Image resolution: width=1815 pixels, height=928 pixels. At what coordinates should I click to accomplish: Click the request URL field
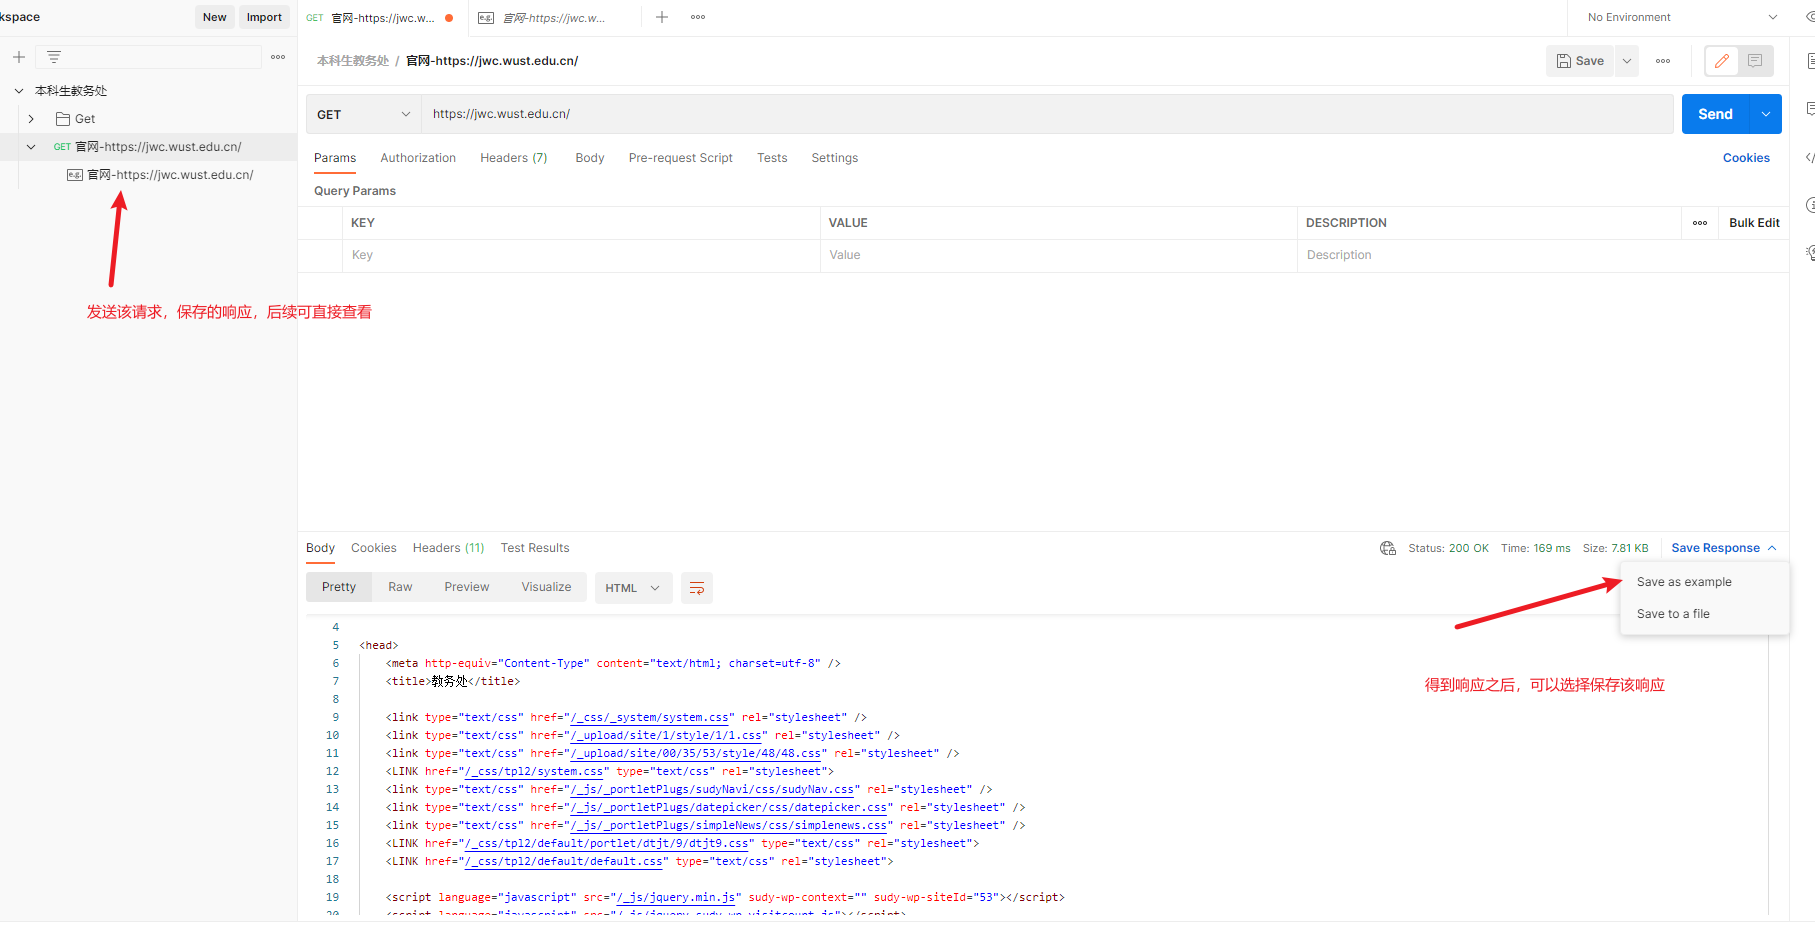[x=1047, y=114]
